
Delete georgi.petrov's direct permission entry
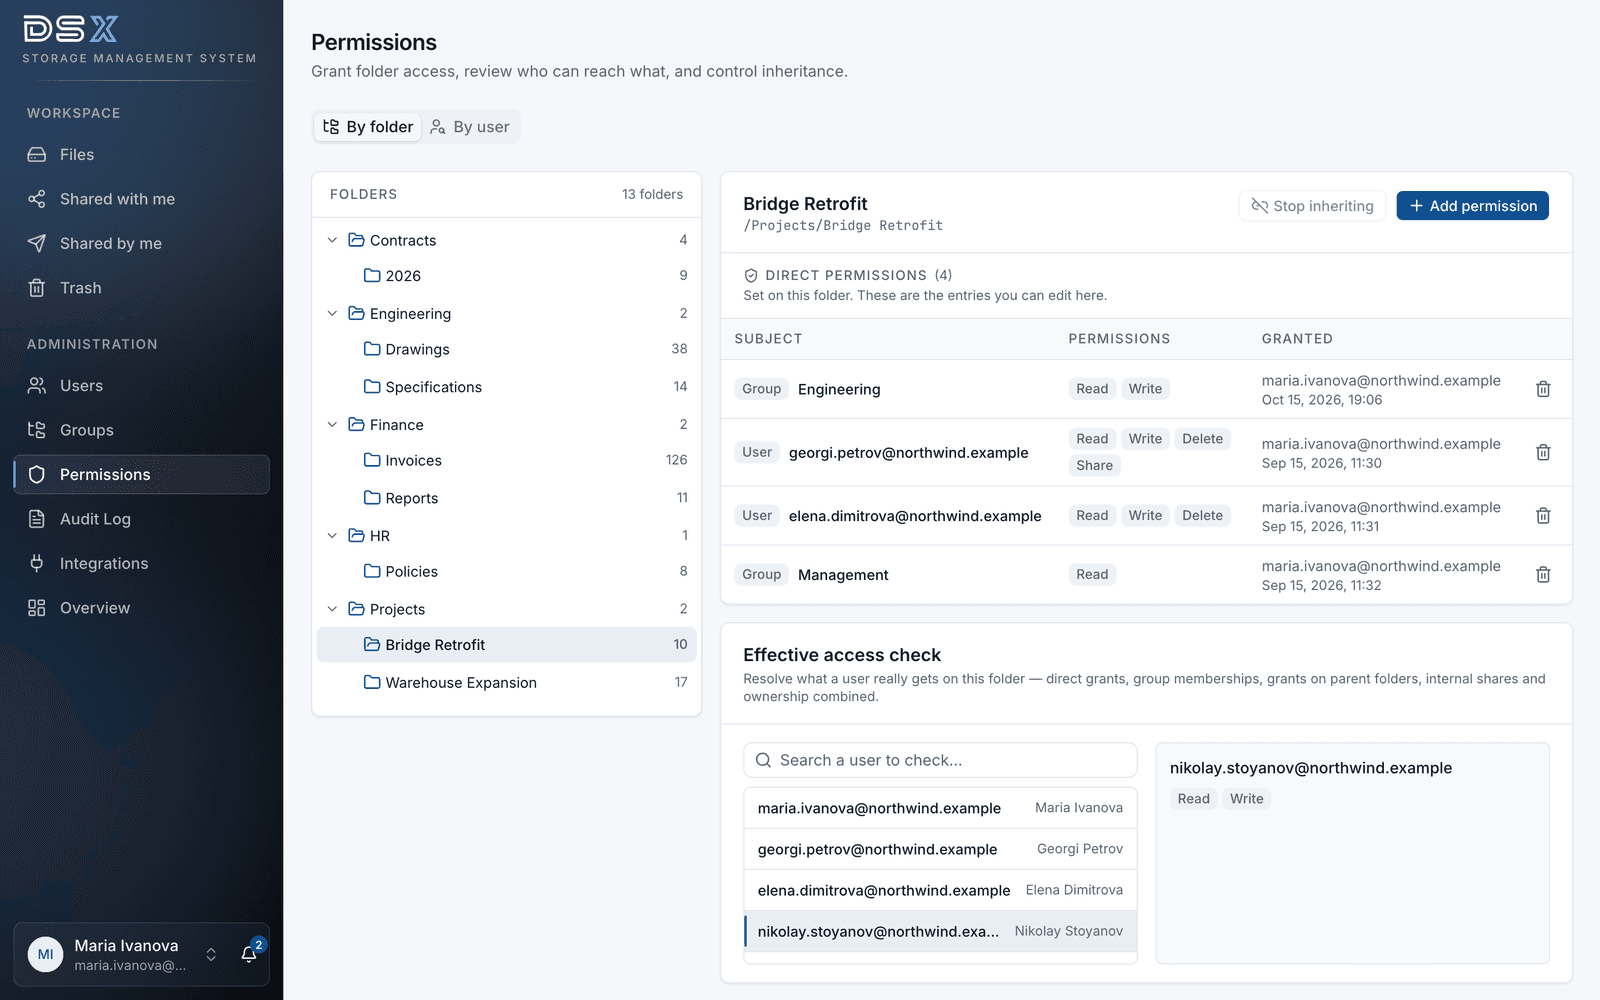[x=1543, y=452]
